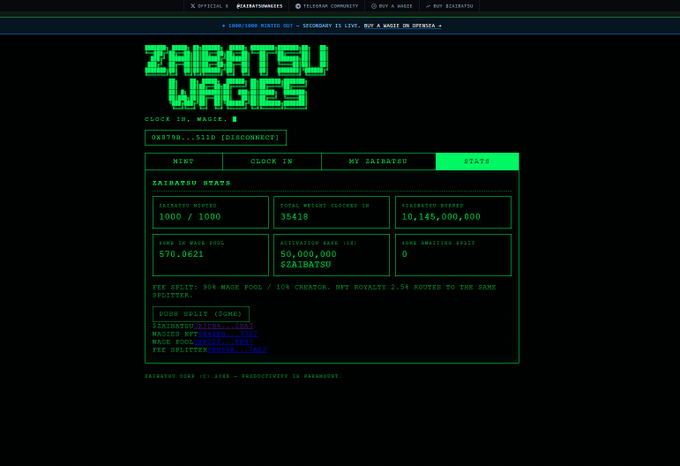680x466 pixels.
Task: Open the Fee Splitter contract address link
Action: click(237, 350)
